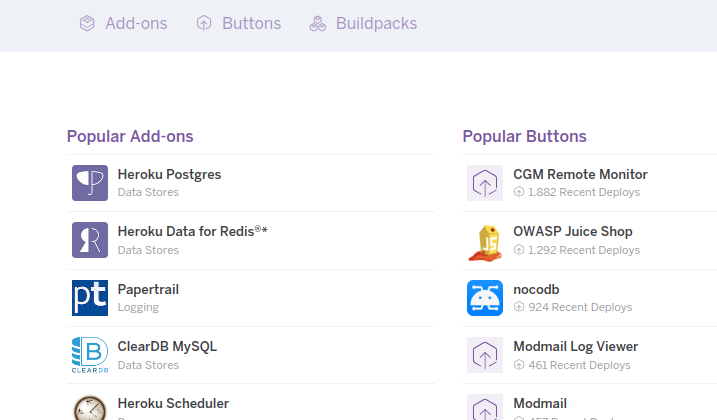Click the Modmail Log Viewer icon
The width and height of the screenshot is (717, 420).
pos(485,355)
